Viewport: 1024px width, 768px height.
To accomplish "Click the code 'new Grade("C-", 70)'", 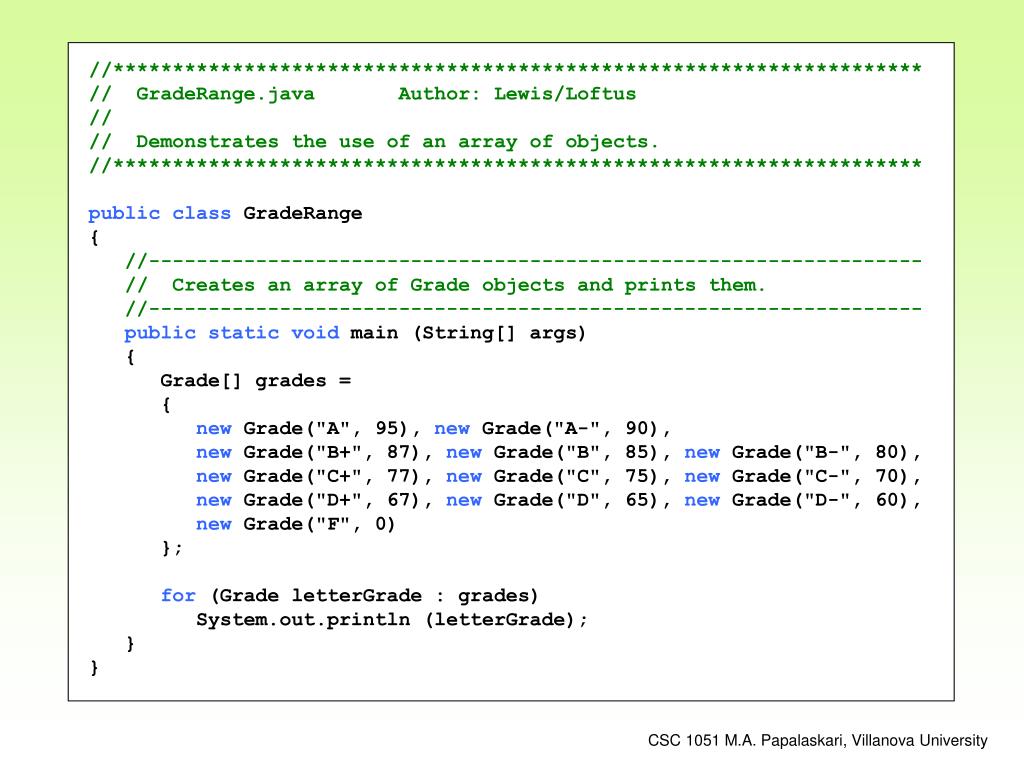I will 797,476.
